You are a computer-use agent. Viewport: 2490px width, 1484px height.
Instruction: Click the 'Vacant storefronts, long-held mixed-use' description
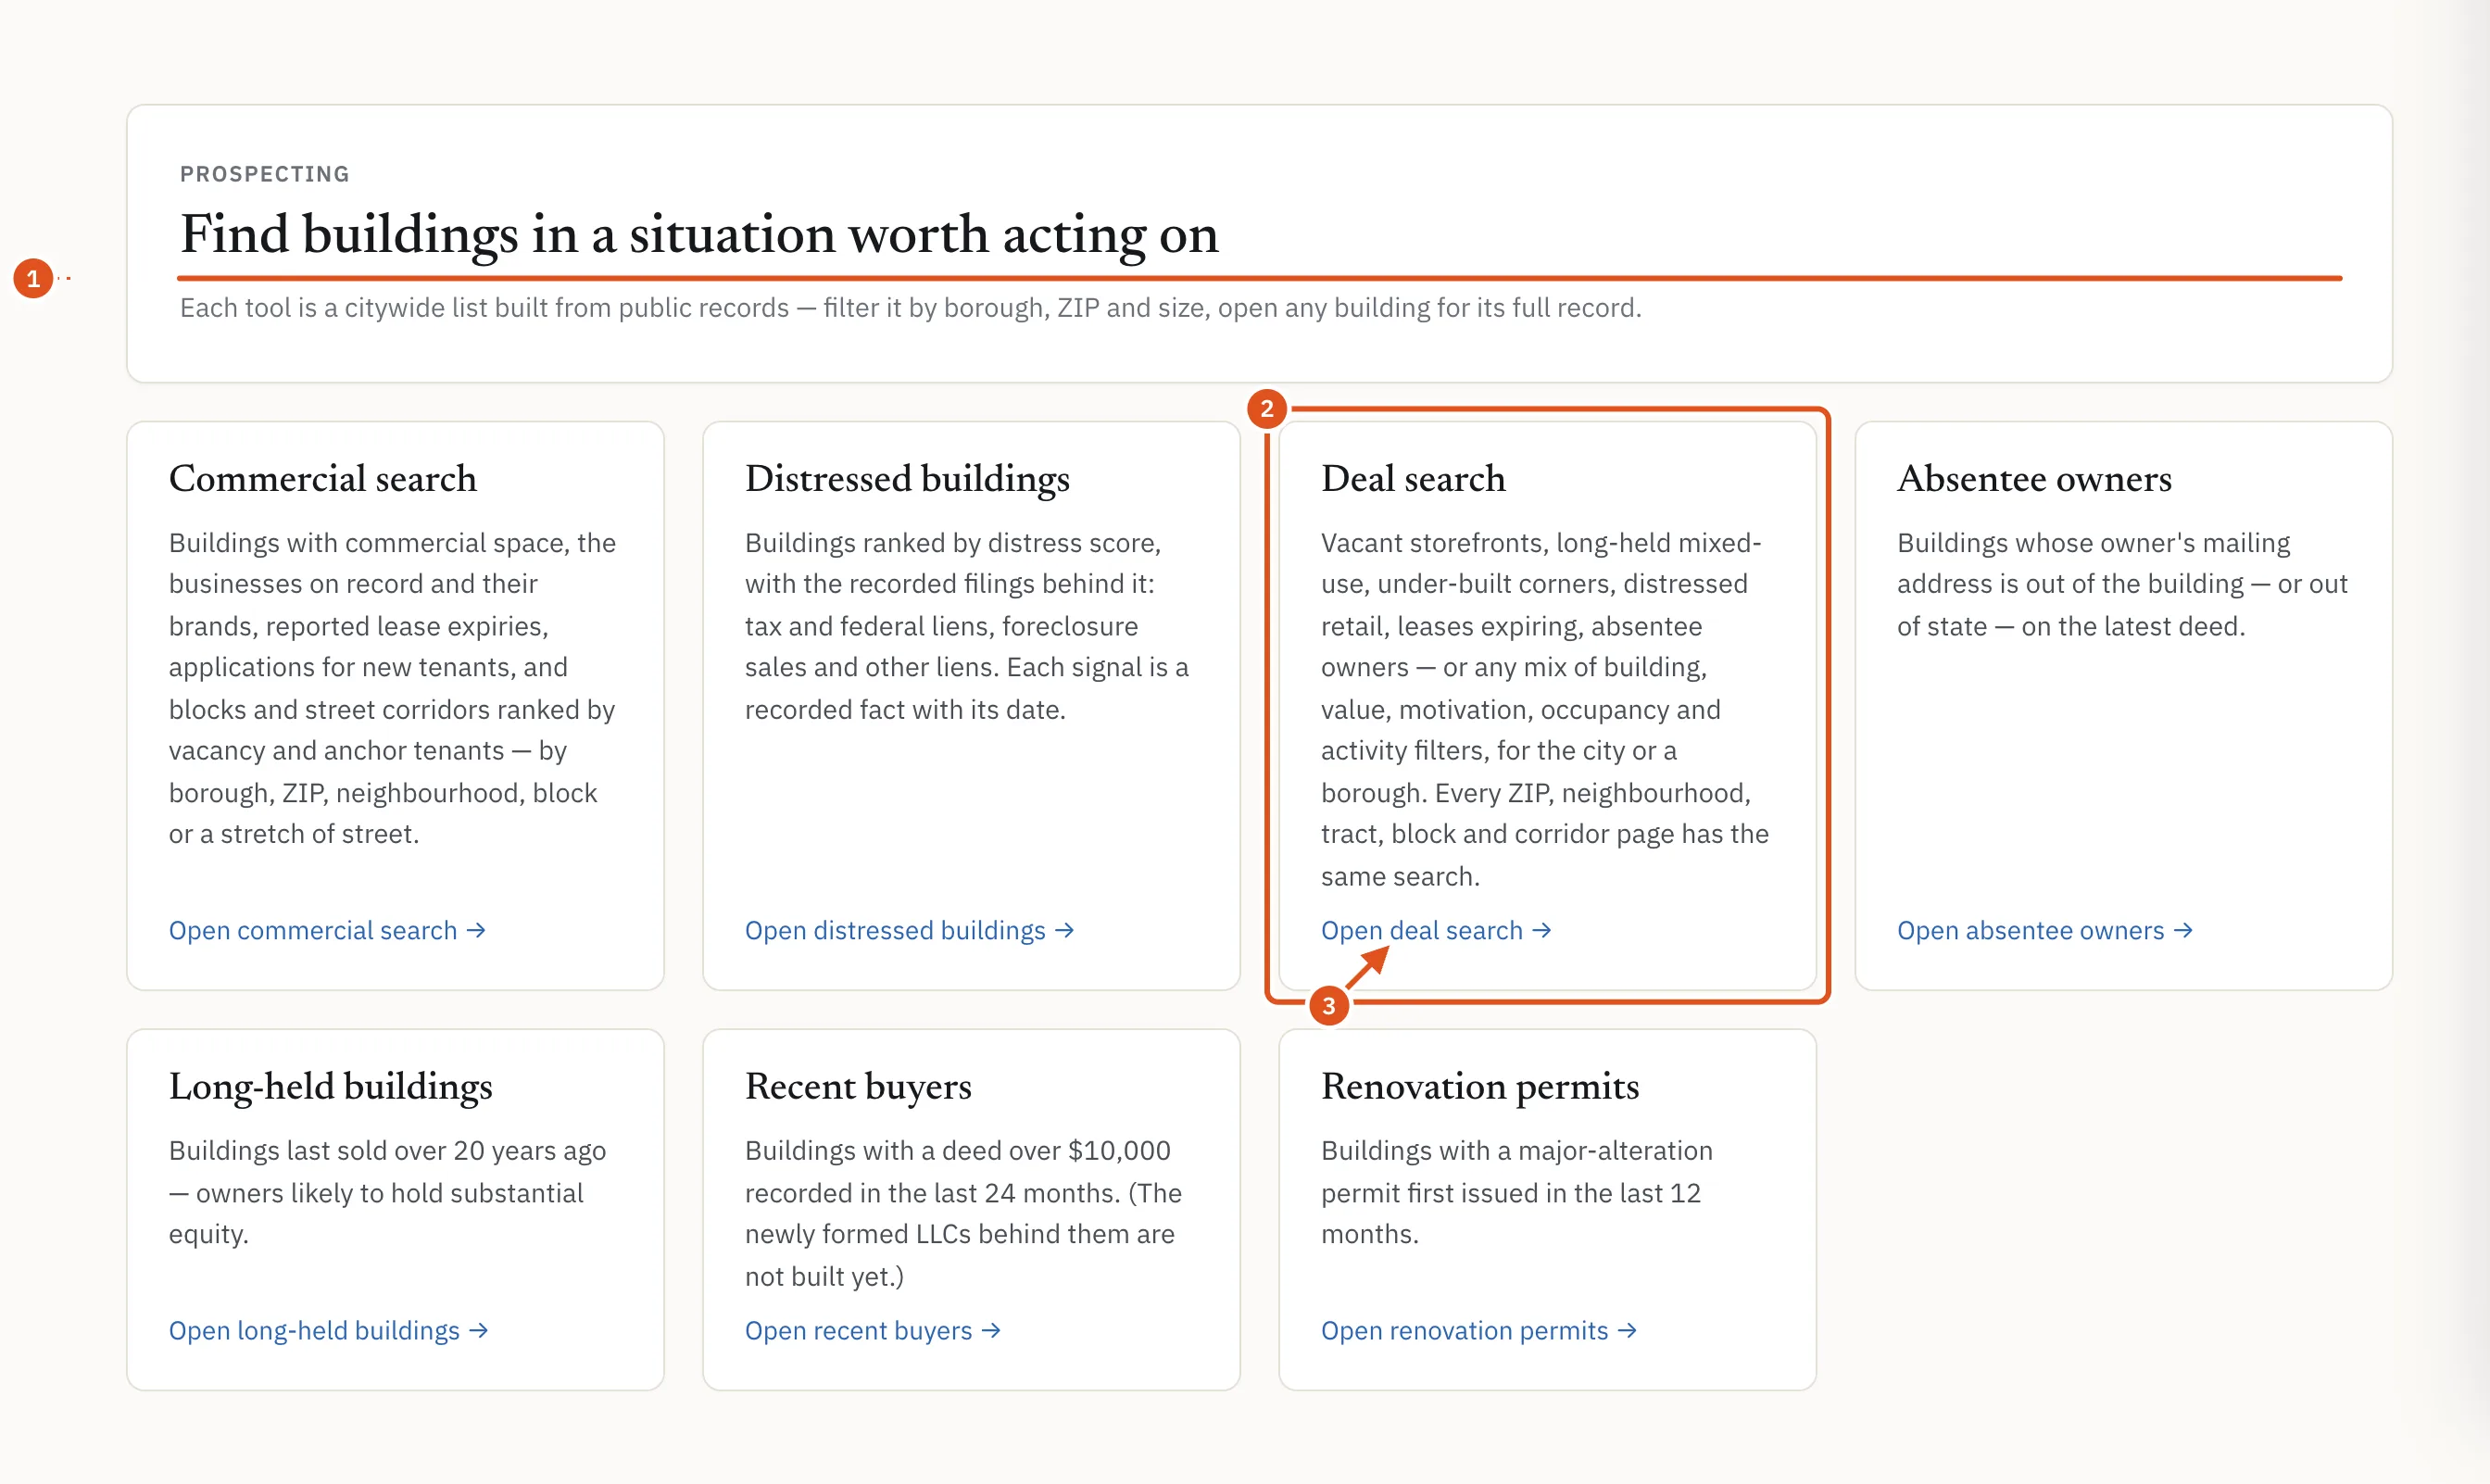click(x=1545, y=709)
